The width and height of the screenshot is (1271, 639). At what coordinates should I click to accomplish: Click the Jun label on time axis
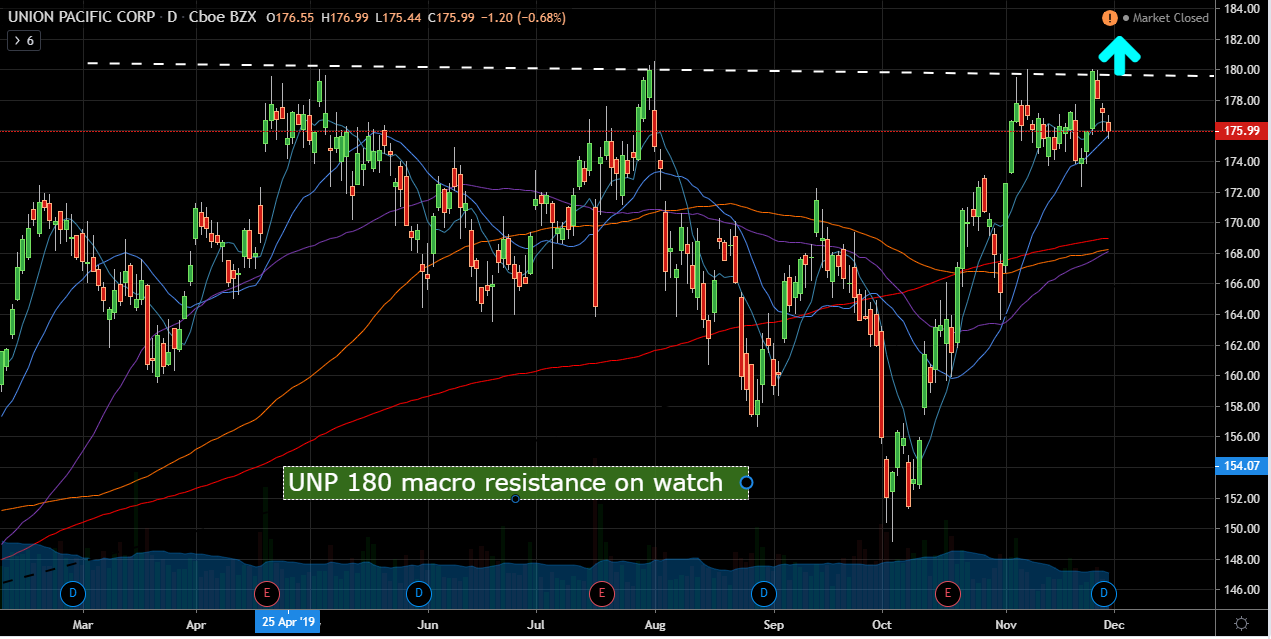pos(428,623)
